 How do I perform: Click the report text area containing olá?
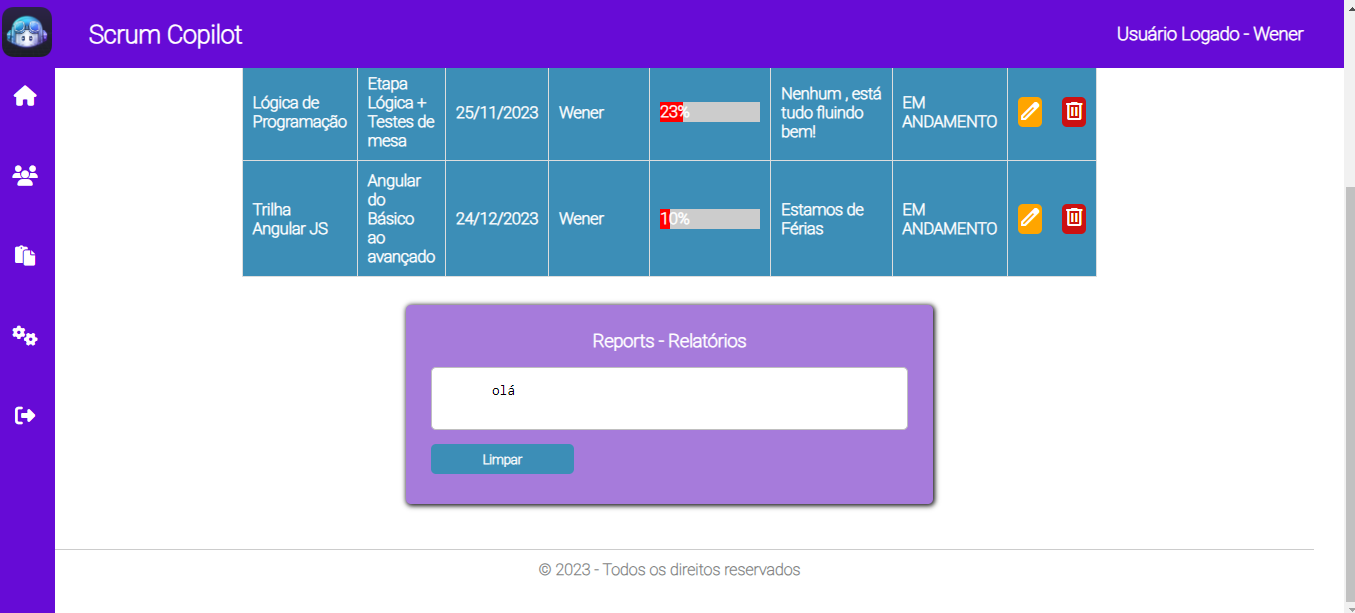tap(669, 397)
